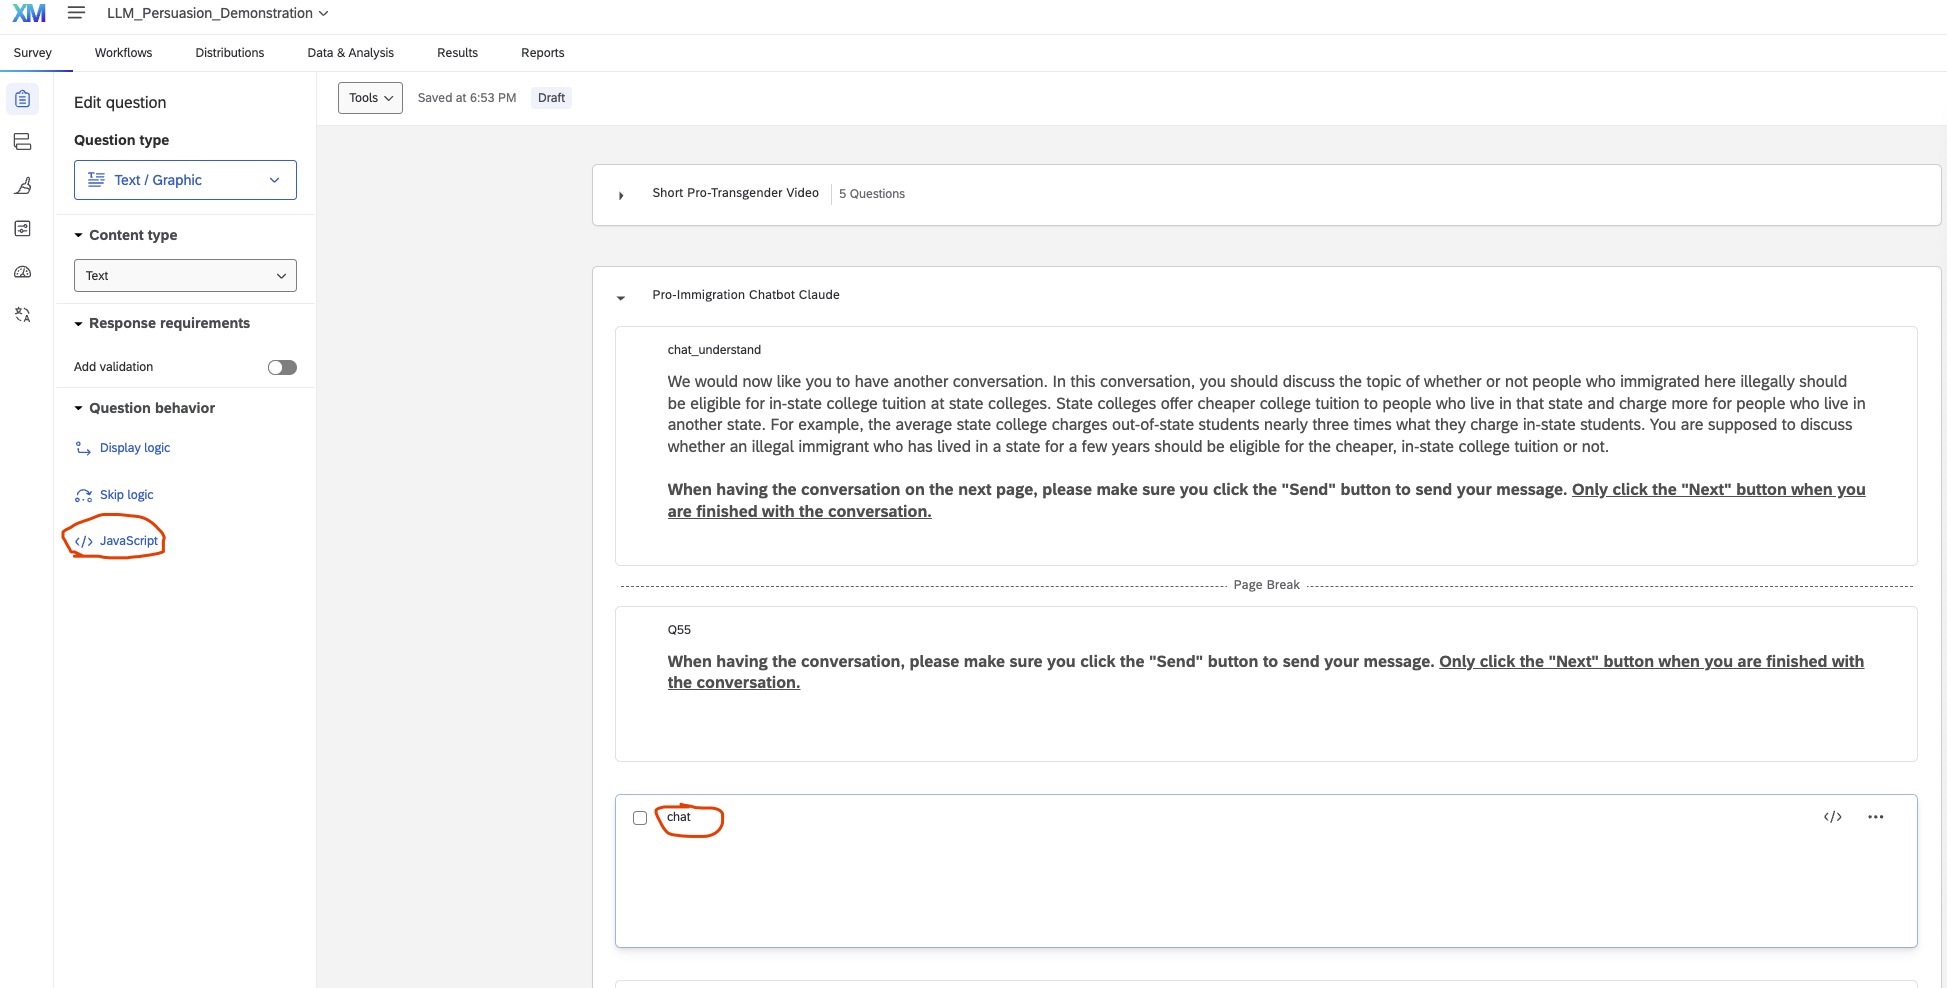1947x988 pixels.
Task: Click the Display logic icon
Action: click(x=84, y=448)
